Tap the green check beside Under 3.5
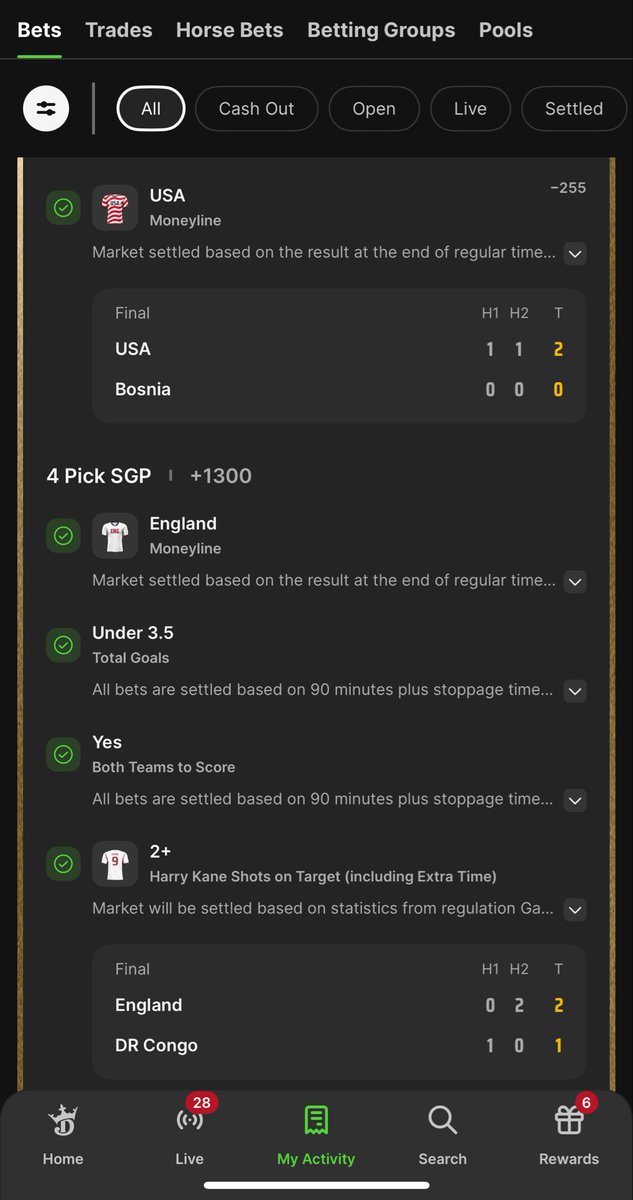This screenshot has height=1200, width=633. pos(63,645)
